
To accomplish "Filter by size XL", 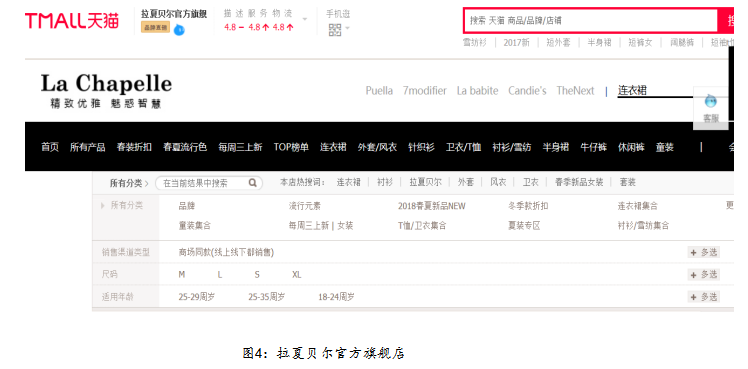I will (297, 275).
